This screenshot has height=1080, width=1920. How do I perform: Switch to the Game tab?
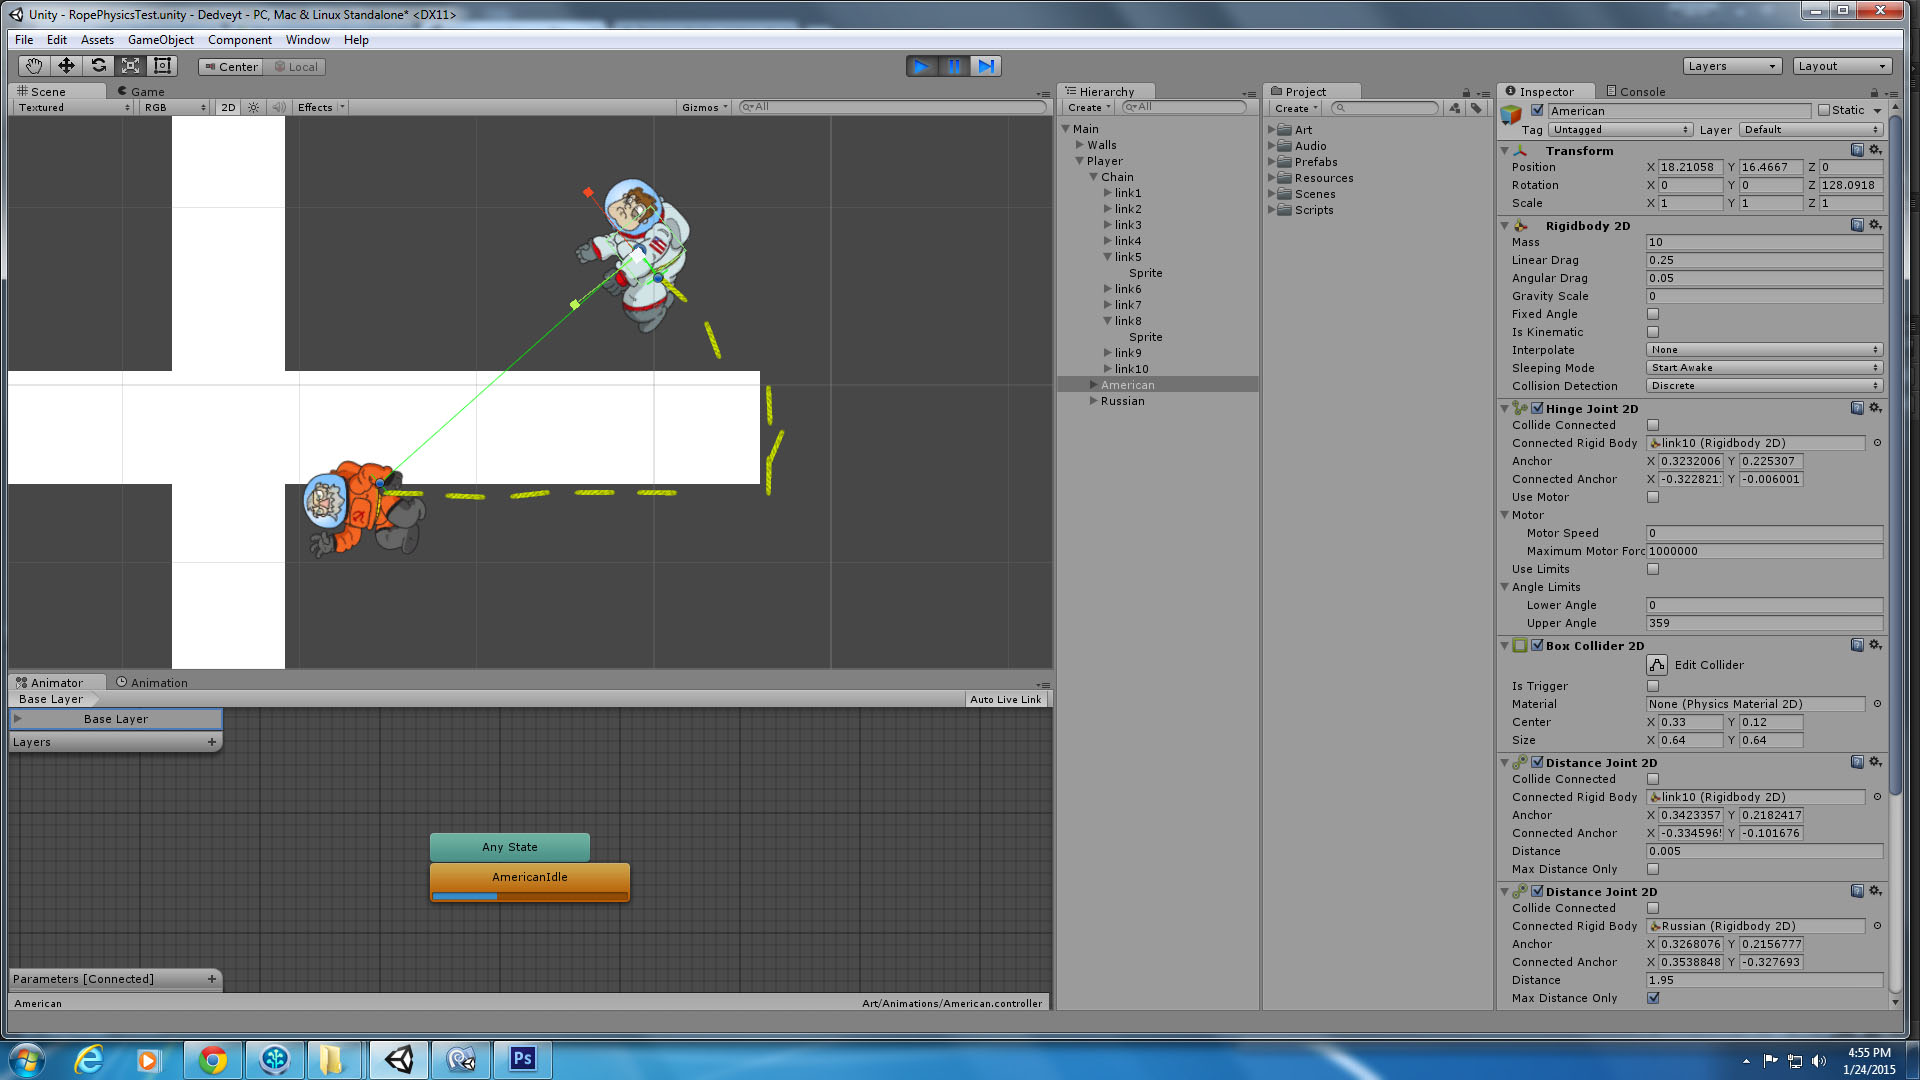pyautogui.click(x=141, y=91)
